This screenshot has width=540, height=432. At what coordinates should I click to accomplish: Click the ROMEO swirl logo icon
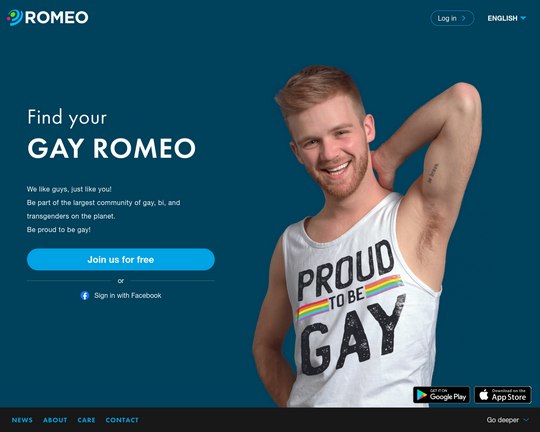[x=15, y=18]
